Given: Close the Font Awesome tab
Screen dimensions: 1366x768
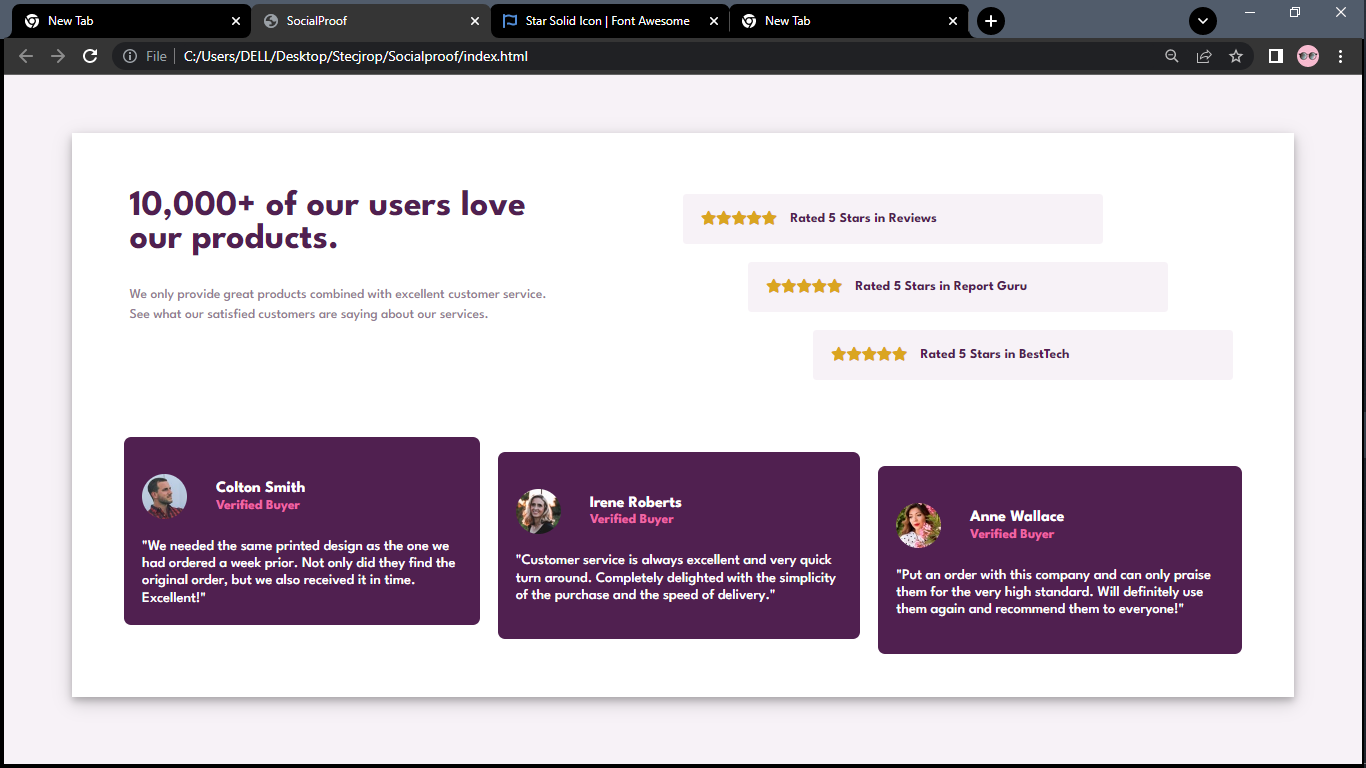Looking at the screenshot, I should 714,21.
